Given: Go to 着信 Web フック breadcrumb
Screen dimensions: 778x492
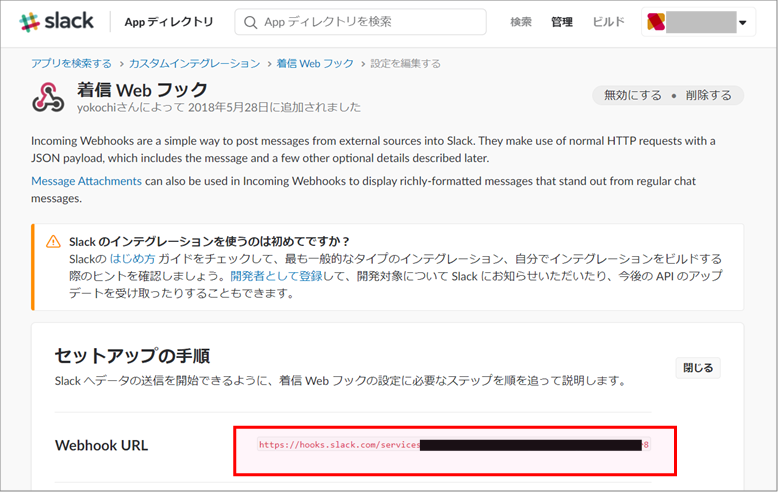Looking at the screenshot, I should click(x=315, y=63).
